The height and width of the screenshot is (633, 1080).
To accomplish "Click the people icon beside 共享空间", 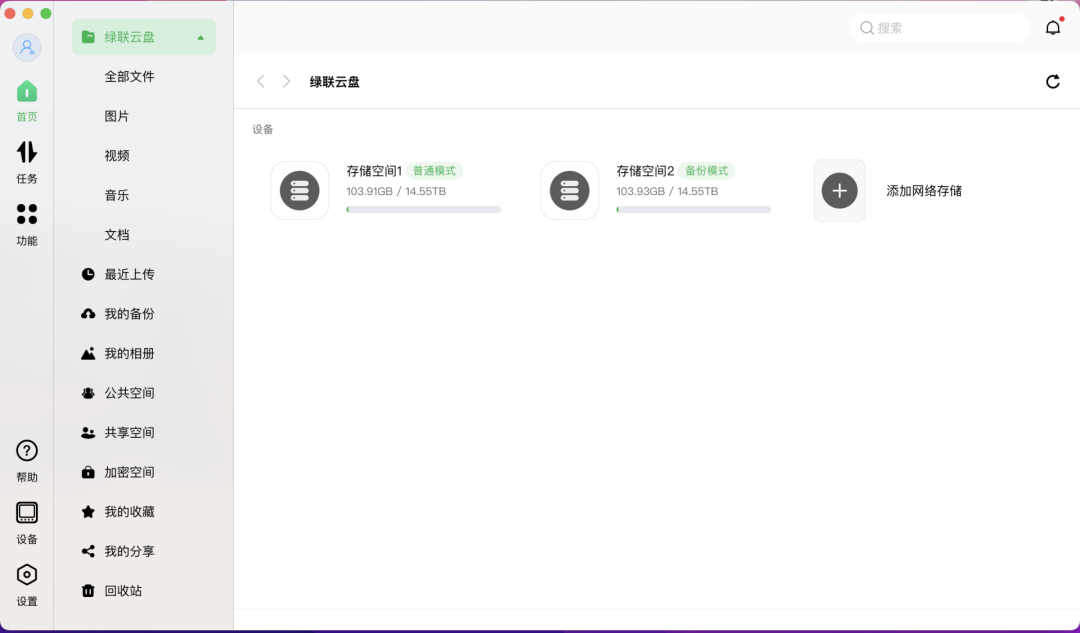I will click(88, 433).
